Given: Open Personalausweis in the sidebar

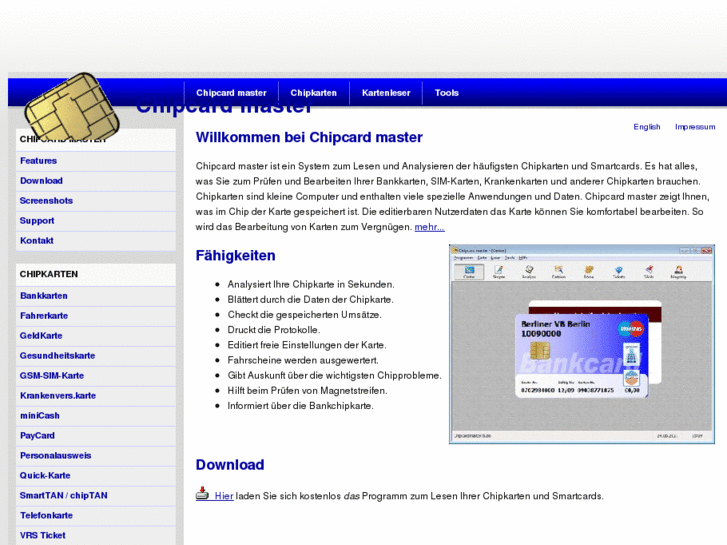Looking at the screenshot, I should (x=96, y=455).
